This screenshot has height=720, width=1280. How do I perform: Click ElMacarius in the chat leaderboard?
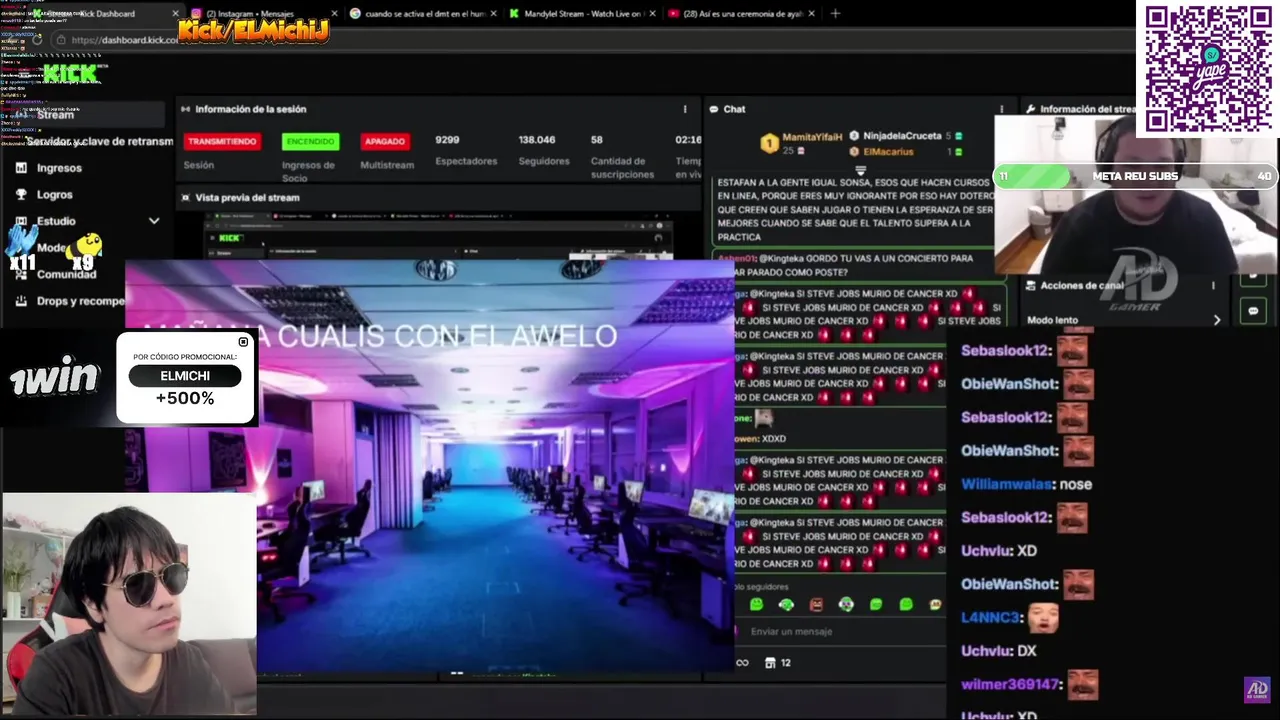point(889,152)
